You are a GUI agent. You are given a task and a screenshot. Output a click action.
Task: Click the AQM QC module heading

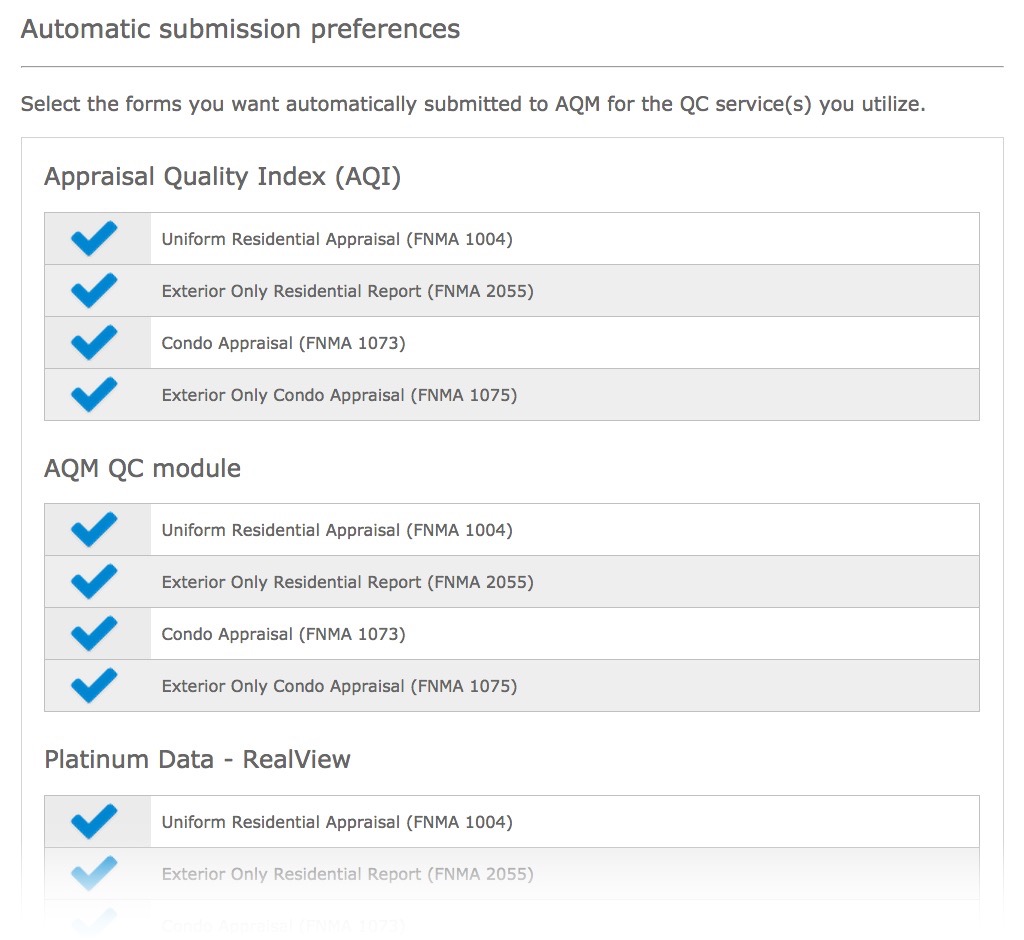pyautogui.click(x=142, y=469)
